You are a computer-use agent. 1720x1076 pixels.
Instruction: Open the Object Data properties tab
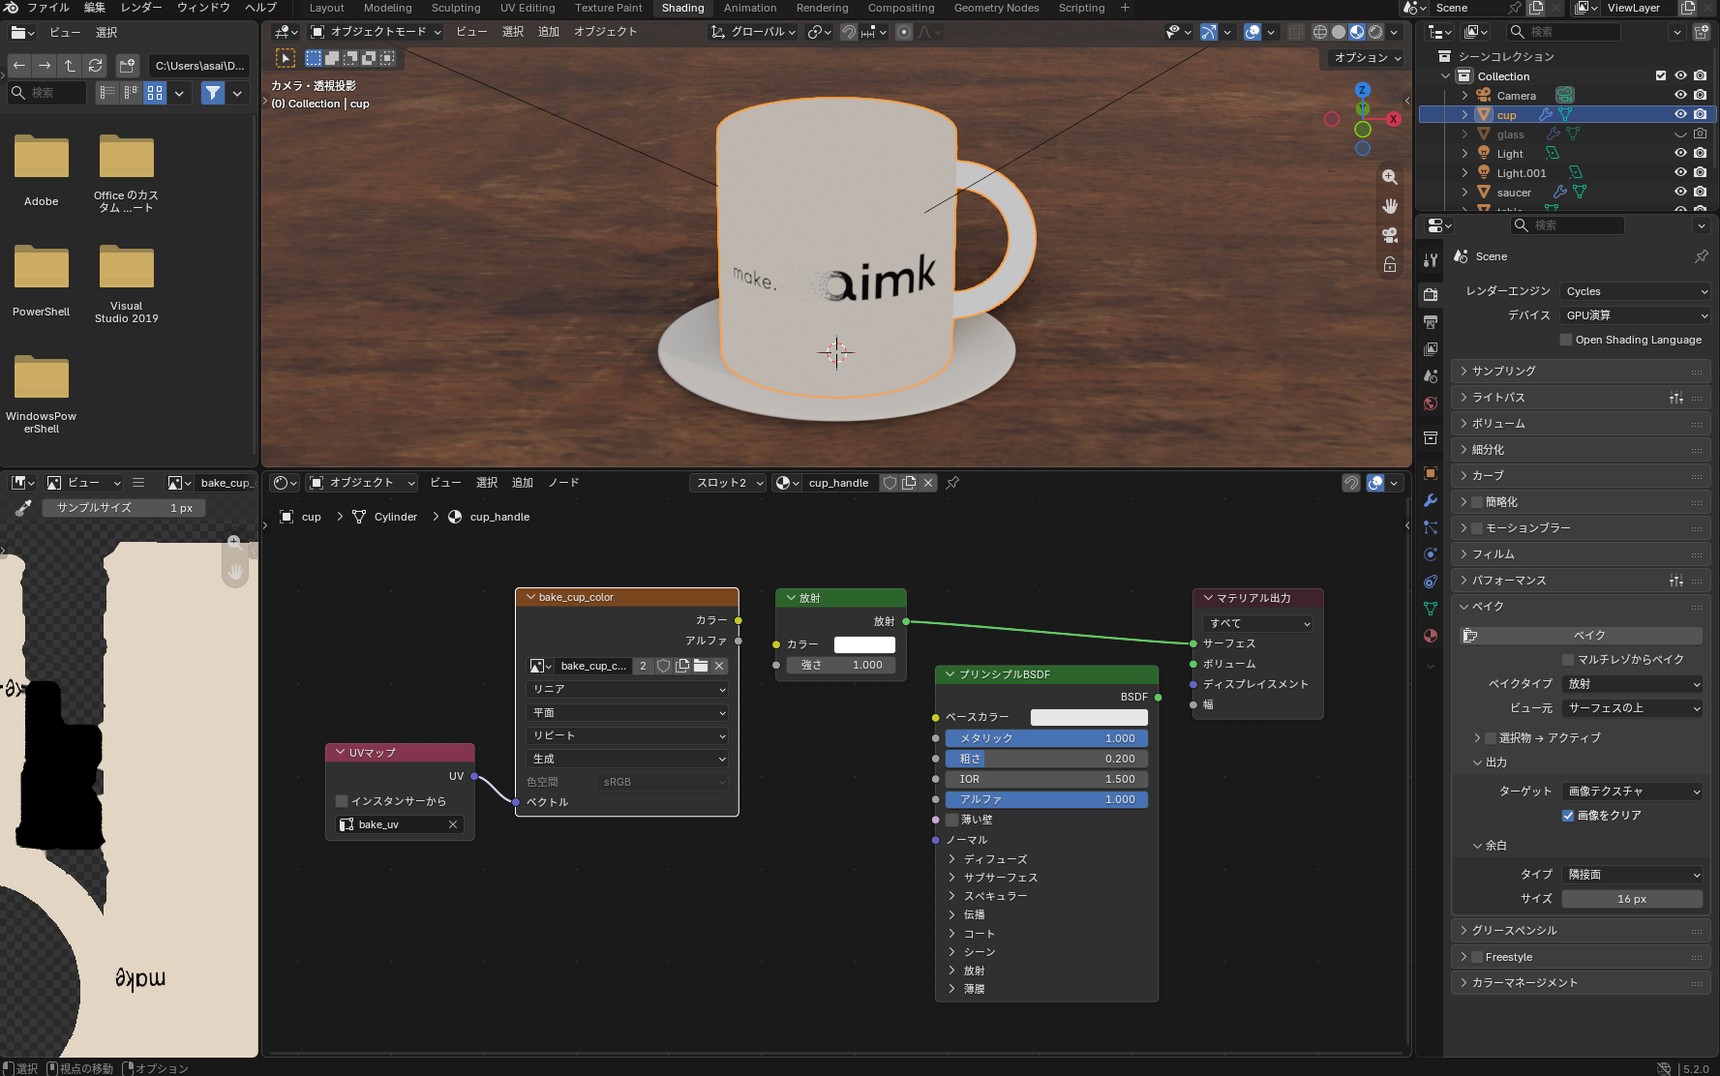[x=1430, y=609]
